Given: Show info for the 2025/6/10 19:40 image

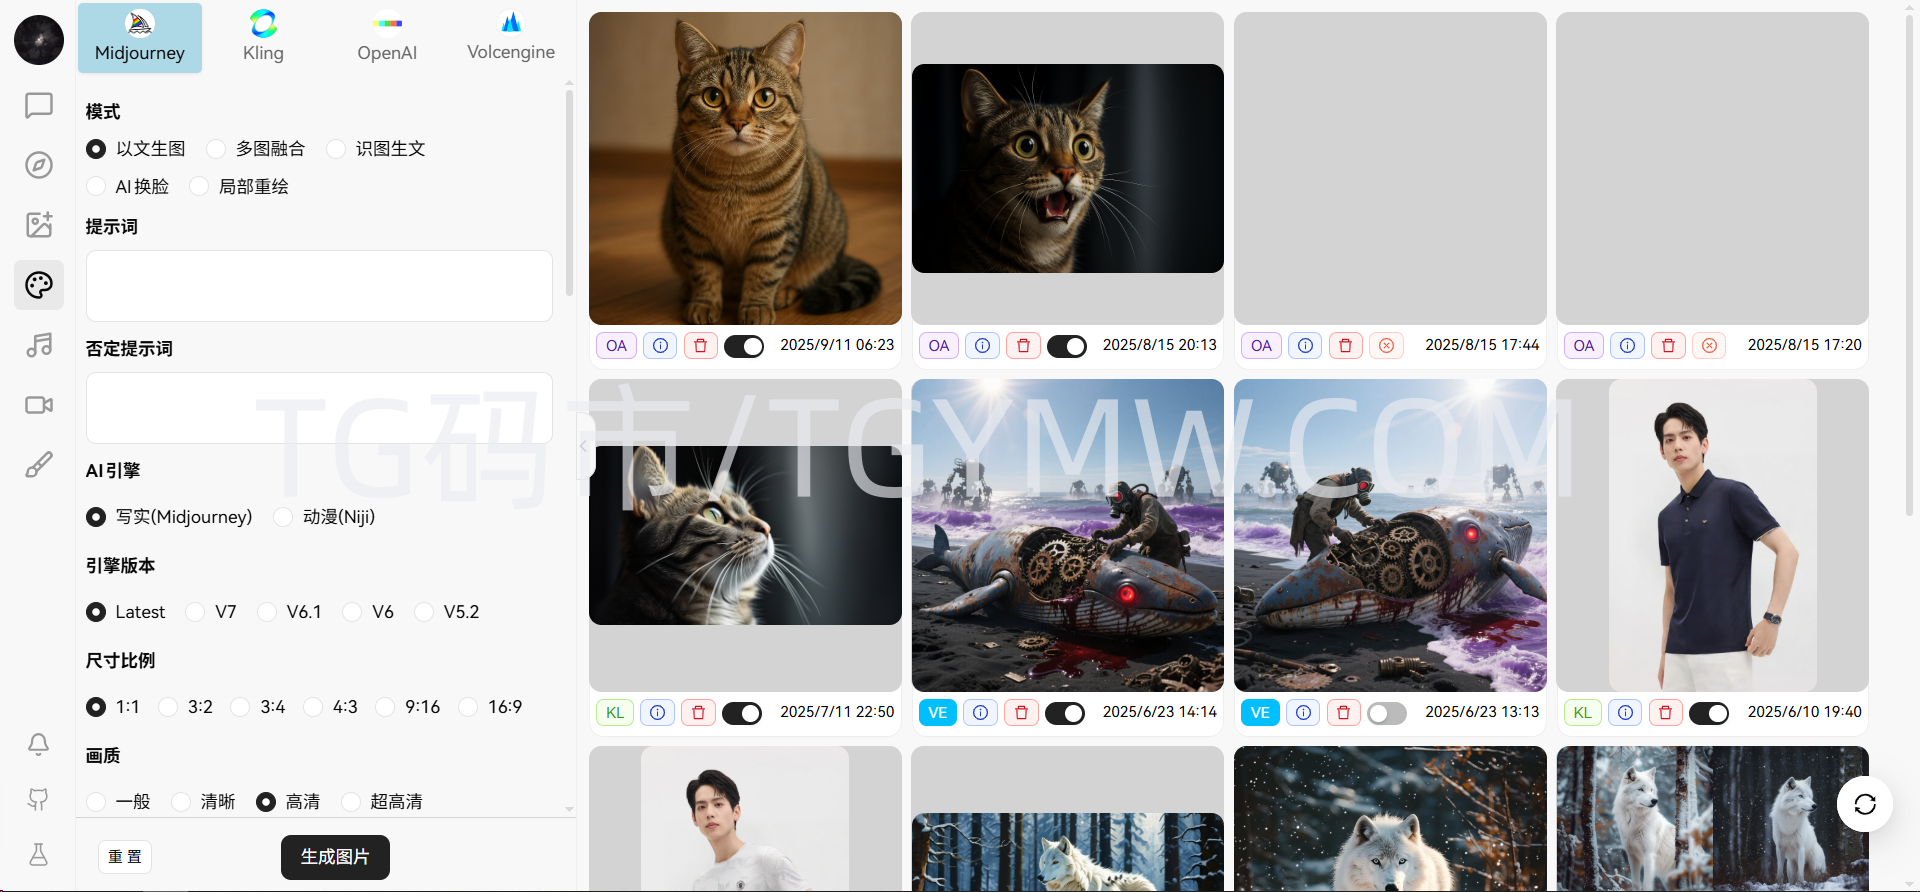Looking at the screenshot, I should [x=1625, y=713].
